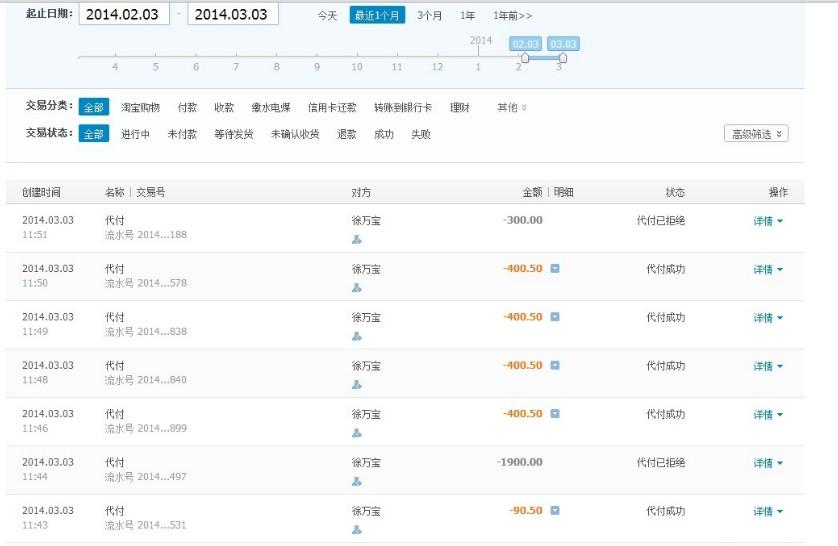Screen dimensions: 838x546
Task: Expand the 高级筛选 advanced filter dropdown
Action: [x=756, y=134]
